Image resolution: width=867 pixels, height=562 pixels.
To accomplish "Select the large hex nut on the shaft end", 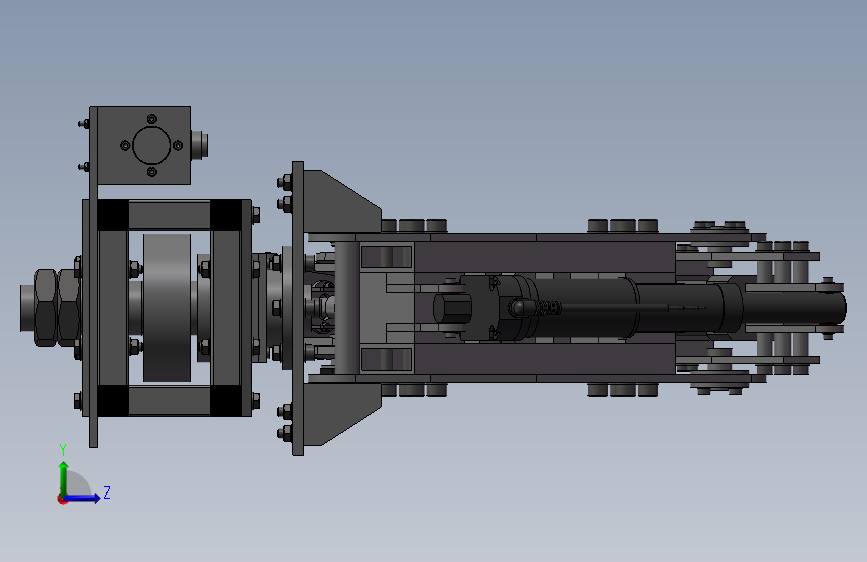I will click(x=46, y=308).
